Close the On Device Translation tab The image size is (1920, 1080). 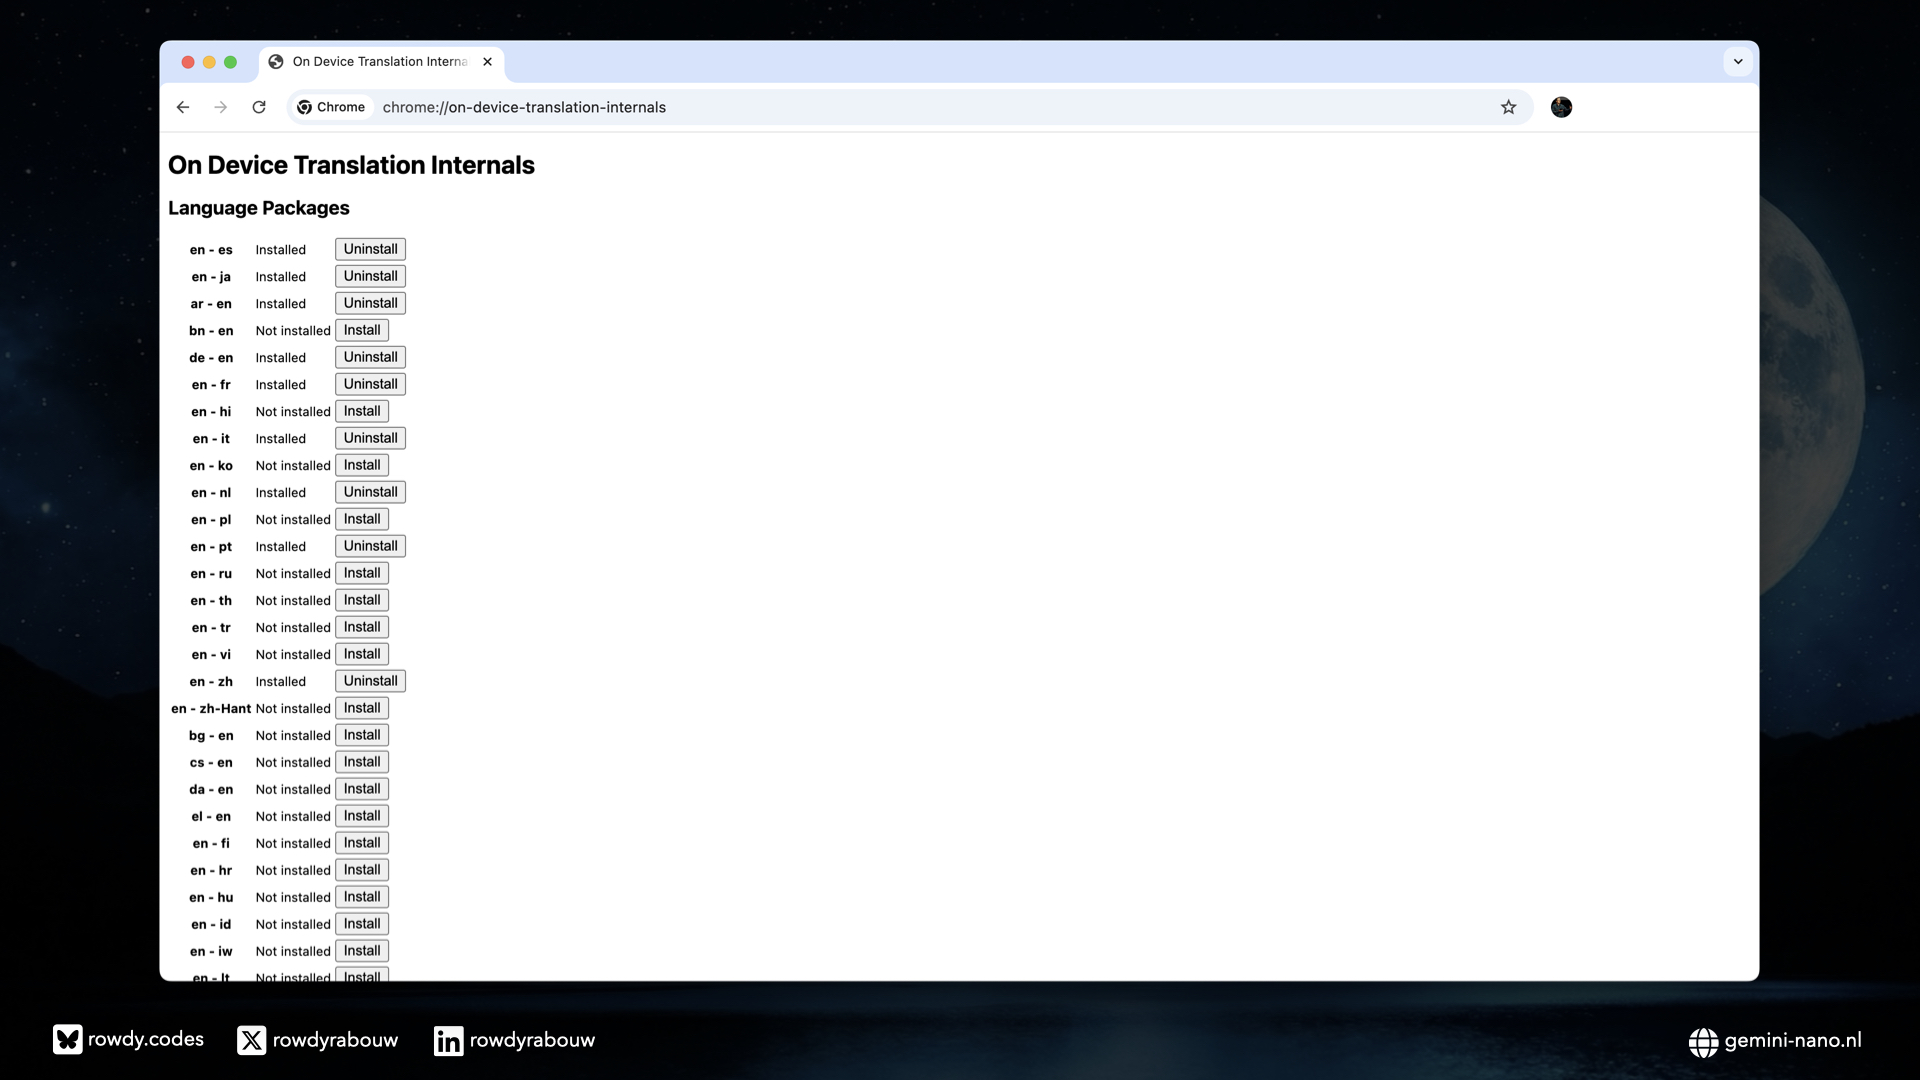(x=487, y=62)
